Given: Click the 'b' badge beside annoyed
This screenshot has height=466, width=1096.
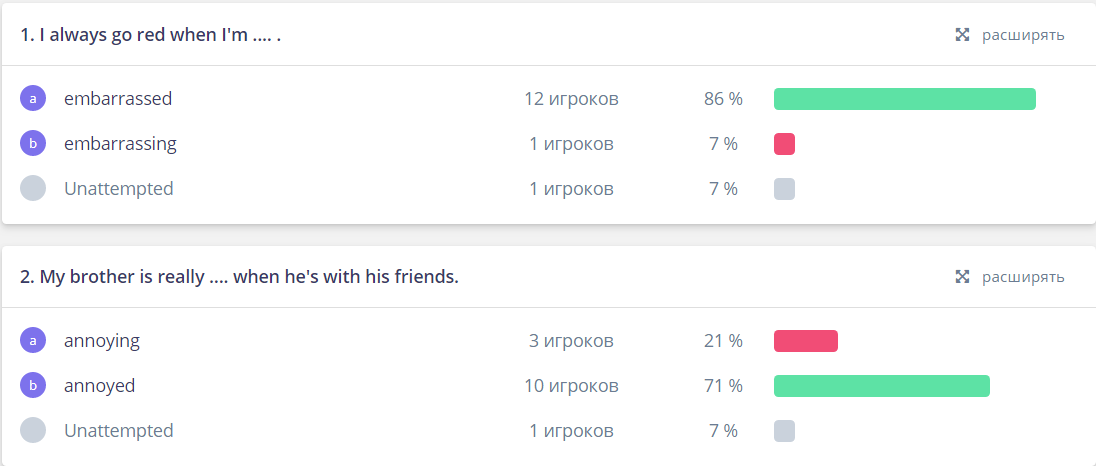Looking at the screenshot, I should coord(33,385).
